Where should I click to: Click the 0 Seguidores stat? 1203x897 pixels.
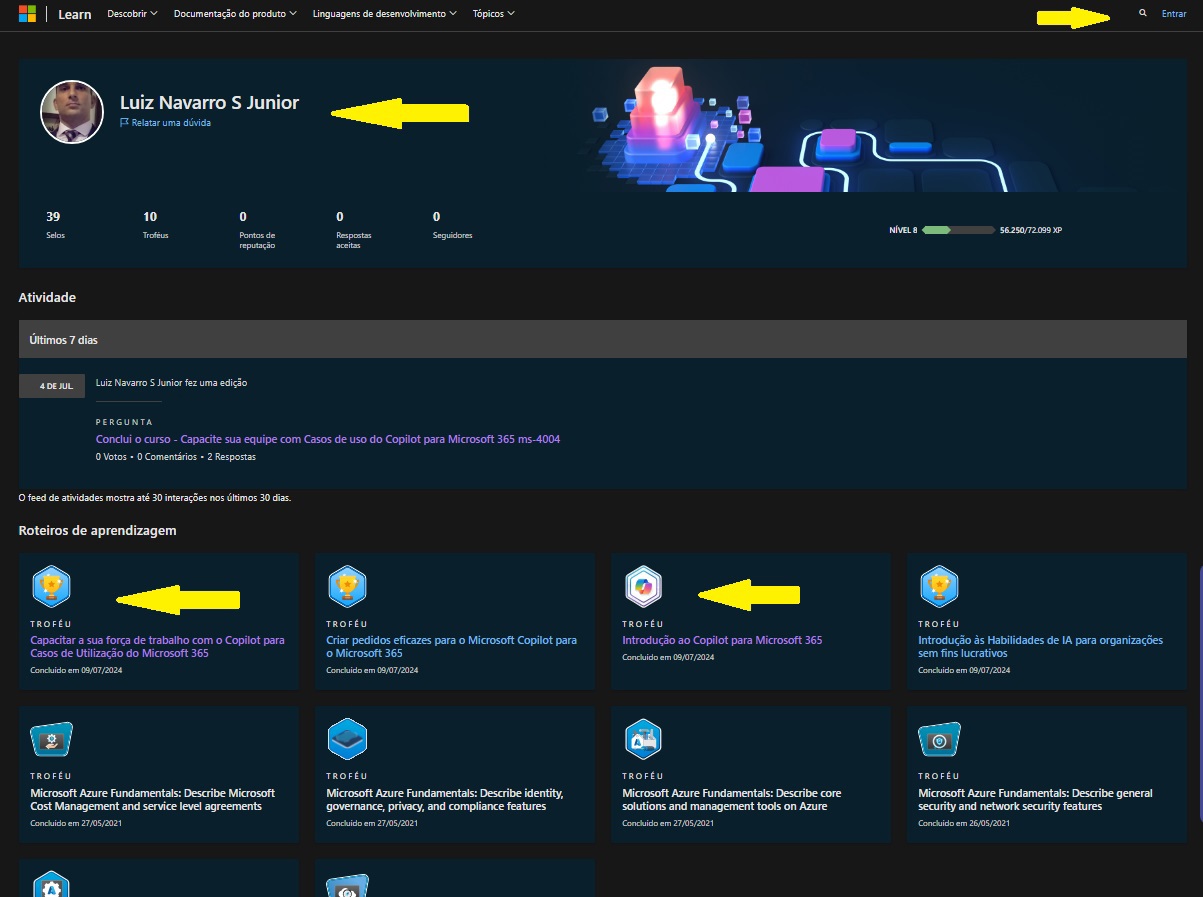coord(452,224)
